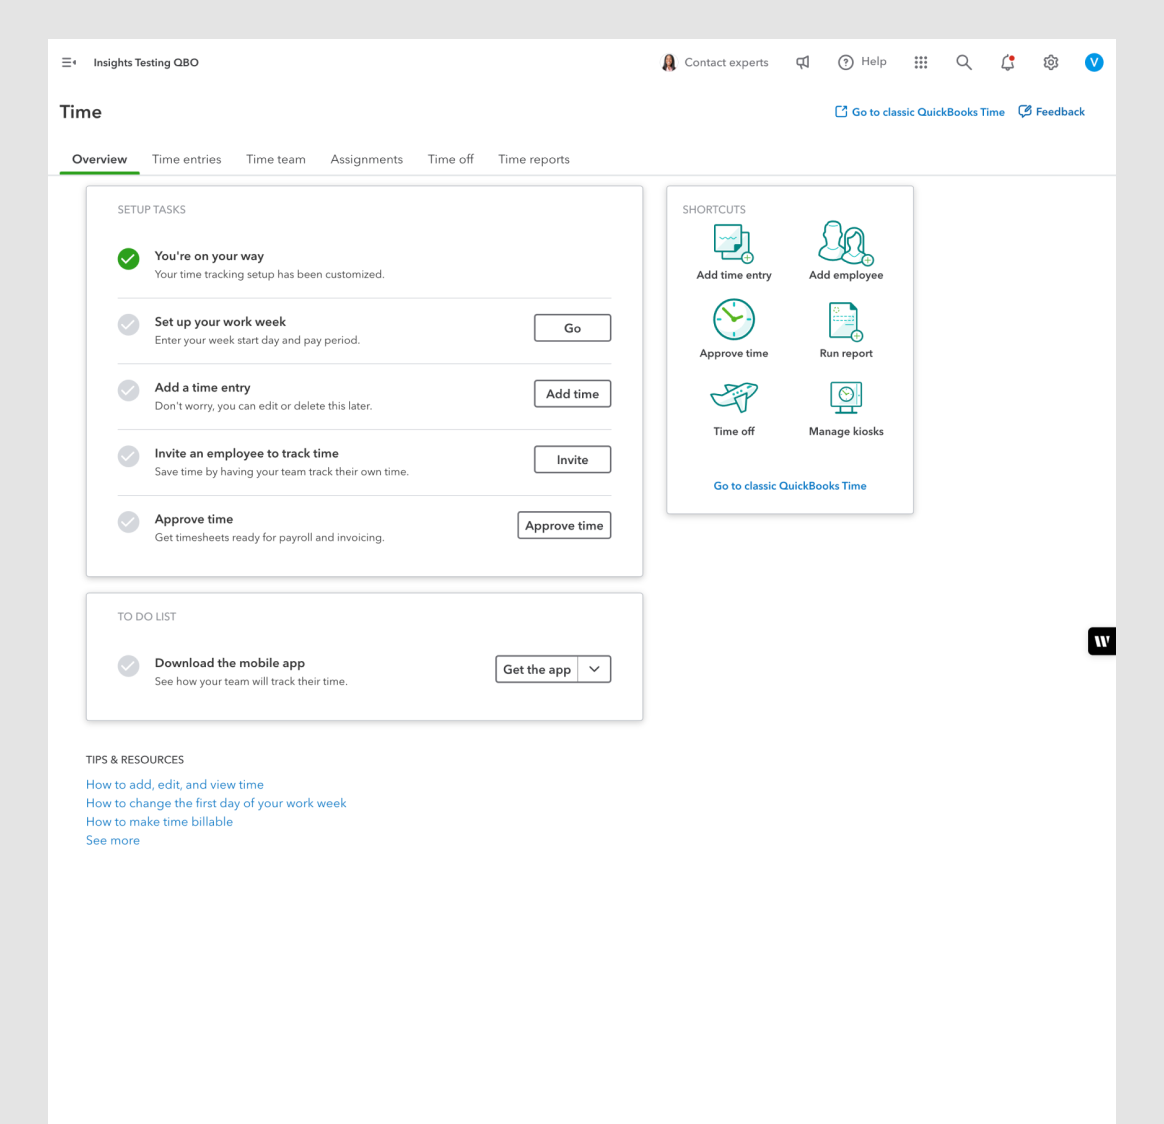Open the Time reports tab
The image size is (1164, 1124).
coord(533,159)
